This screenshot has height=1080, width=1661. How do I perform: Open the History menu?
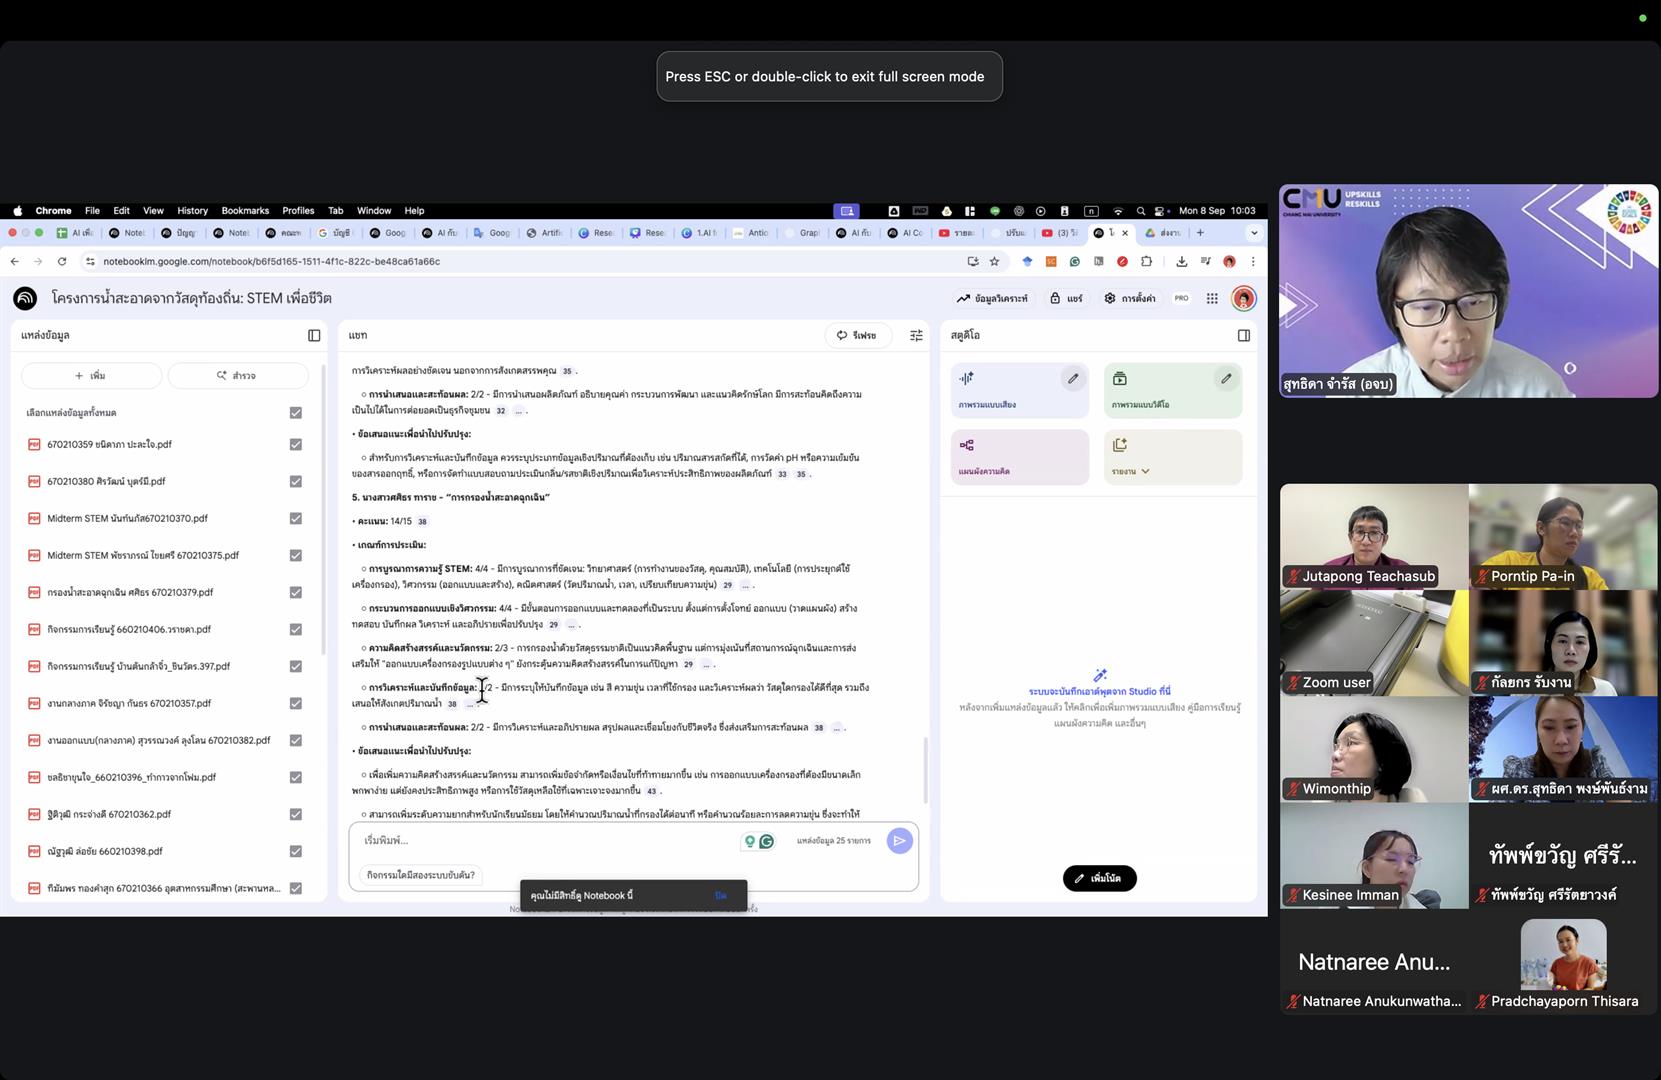coord(192,211)
